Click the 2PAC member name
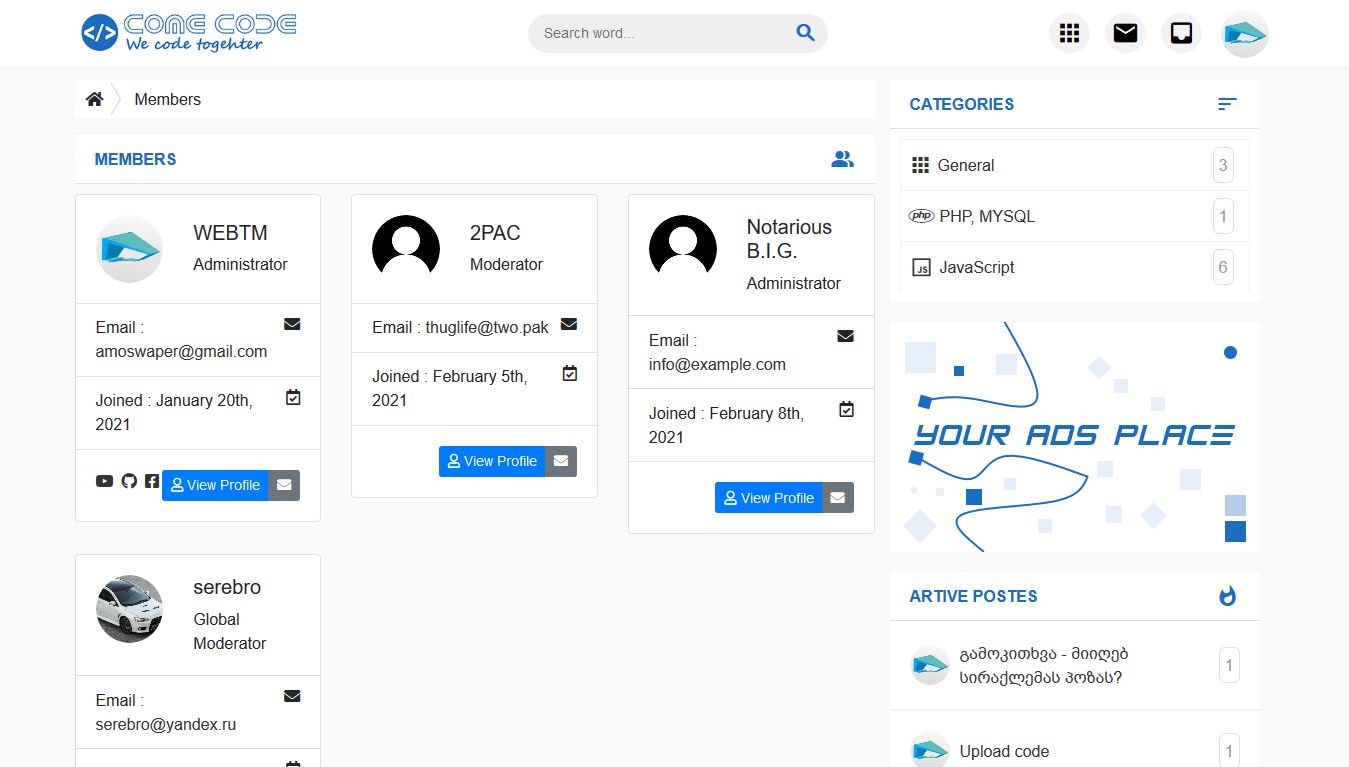The height and width of the screenshot is (767, 1349). (x=495, y=233)
